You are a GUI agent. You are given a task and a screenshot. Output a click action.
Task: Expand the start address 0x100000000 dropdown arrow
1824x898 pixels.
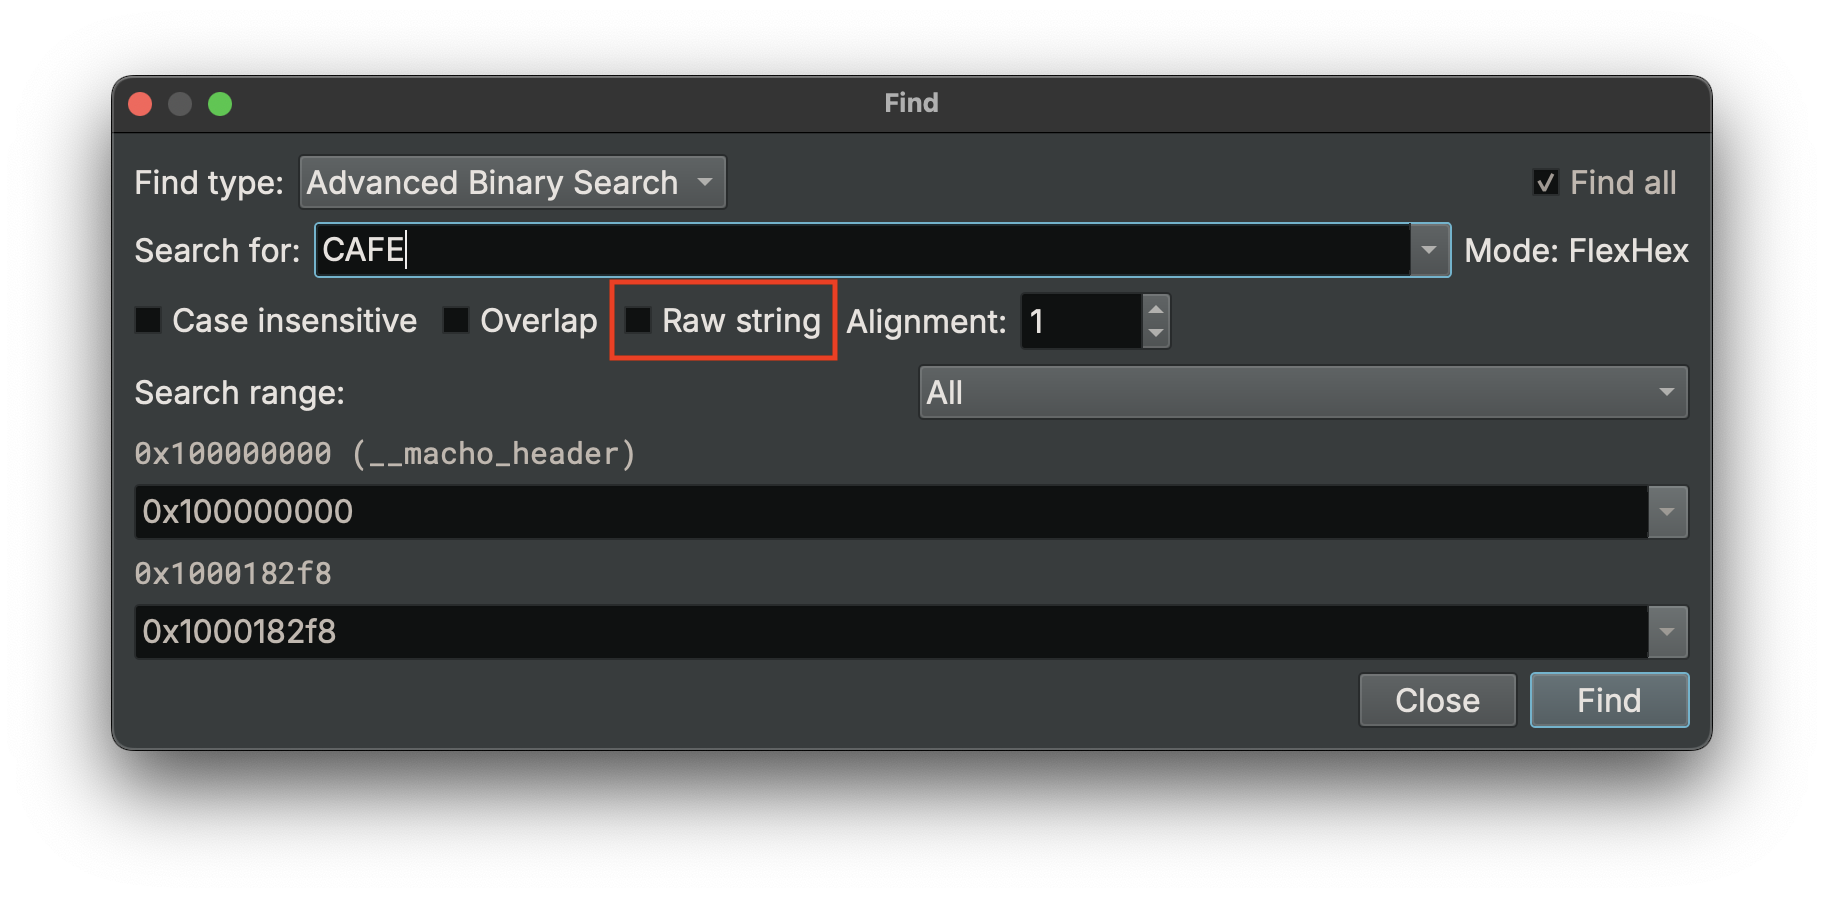pos(1667,512)
